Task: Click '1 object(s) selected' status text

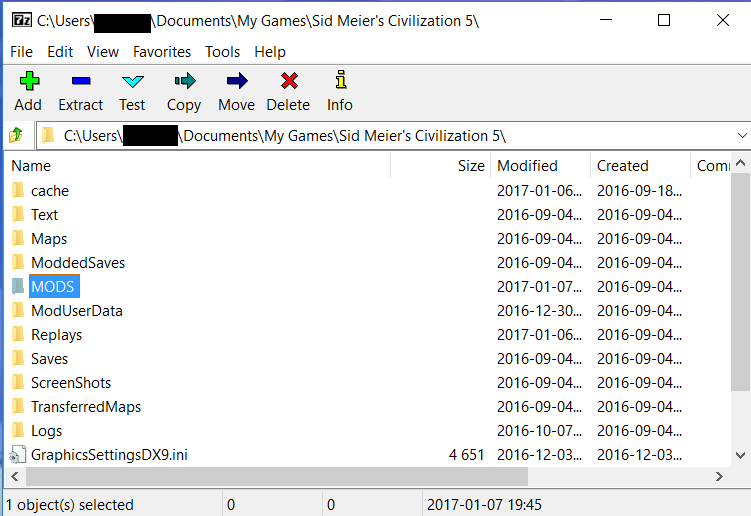Action: pyautogui.click(x=70, y=505)
